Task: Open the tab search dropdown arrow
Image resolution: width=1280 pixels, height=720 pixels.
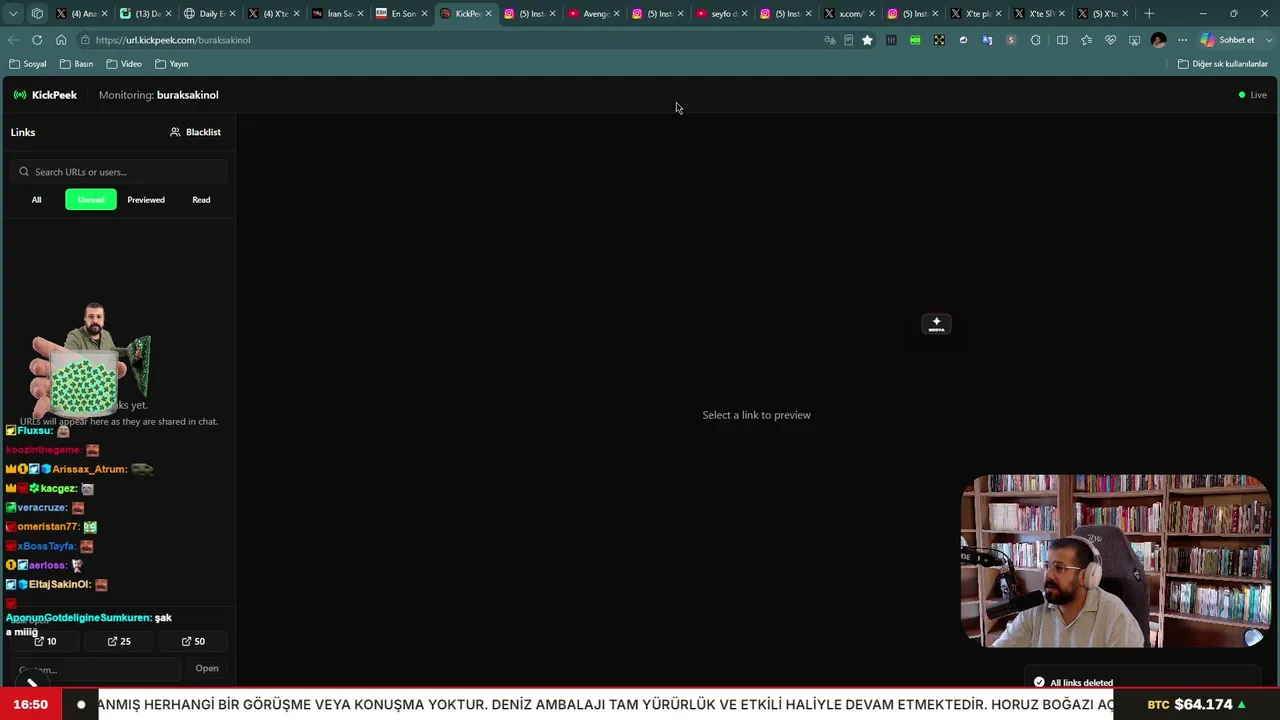Action: (13, 14)
